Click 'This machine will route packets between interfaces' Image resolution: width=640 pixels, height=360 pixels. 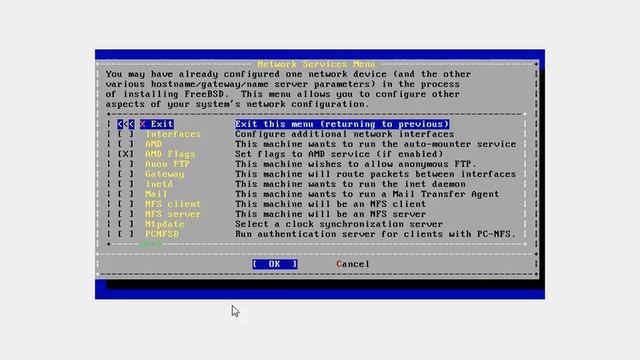[376, 174]
